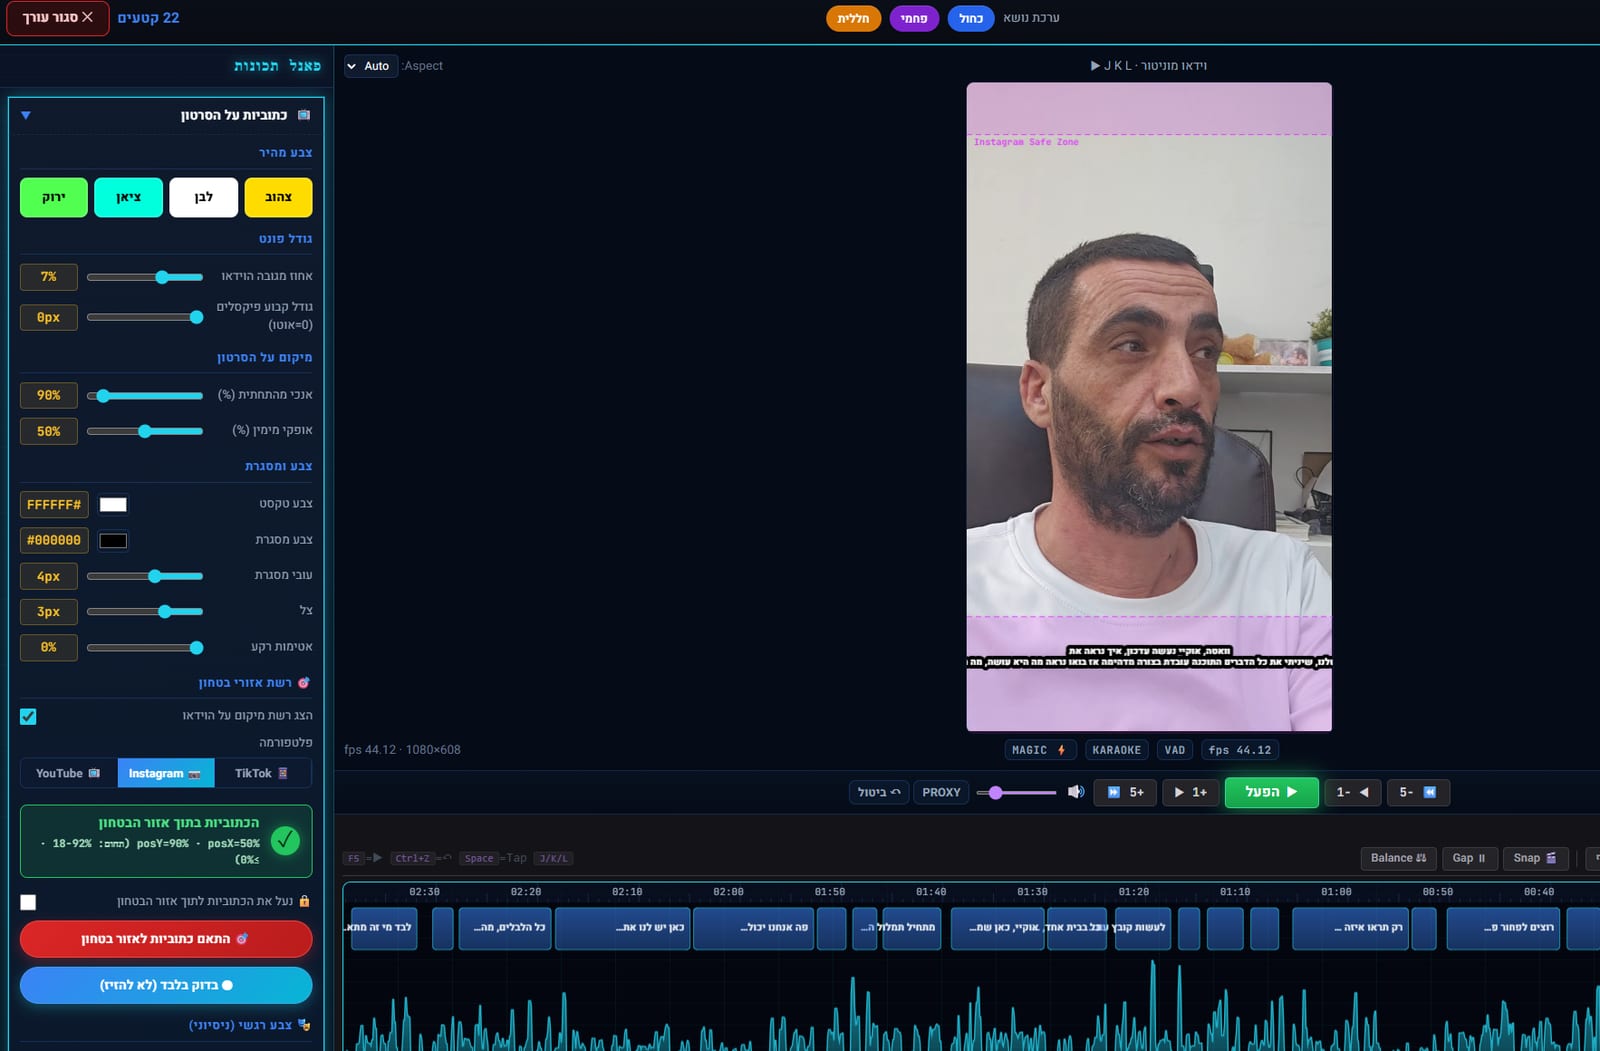
Task: Click red התאם כתובים לאזור בטוח button
Action: coord(166,939)
